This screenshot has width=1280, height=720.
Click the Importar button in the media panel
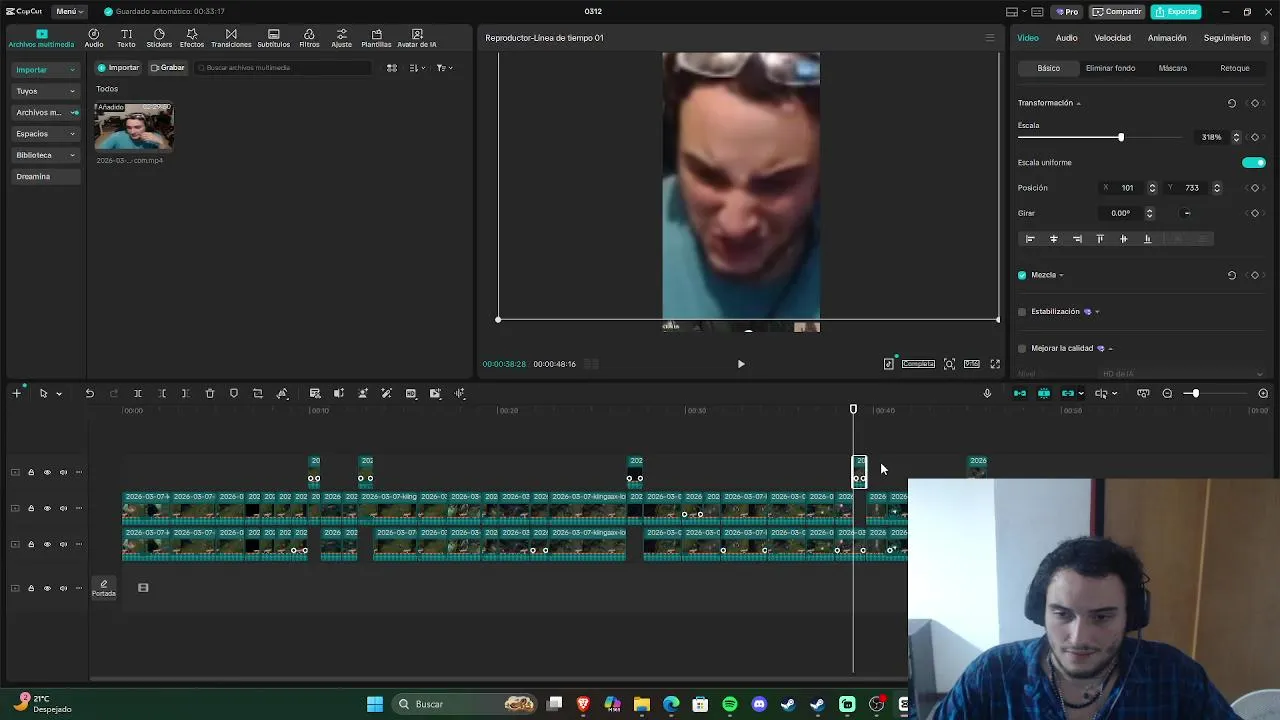tap(118, 68)
